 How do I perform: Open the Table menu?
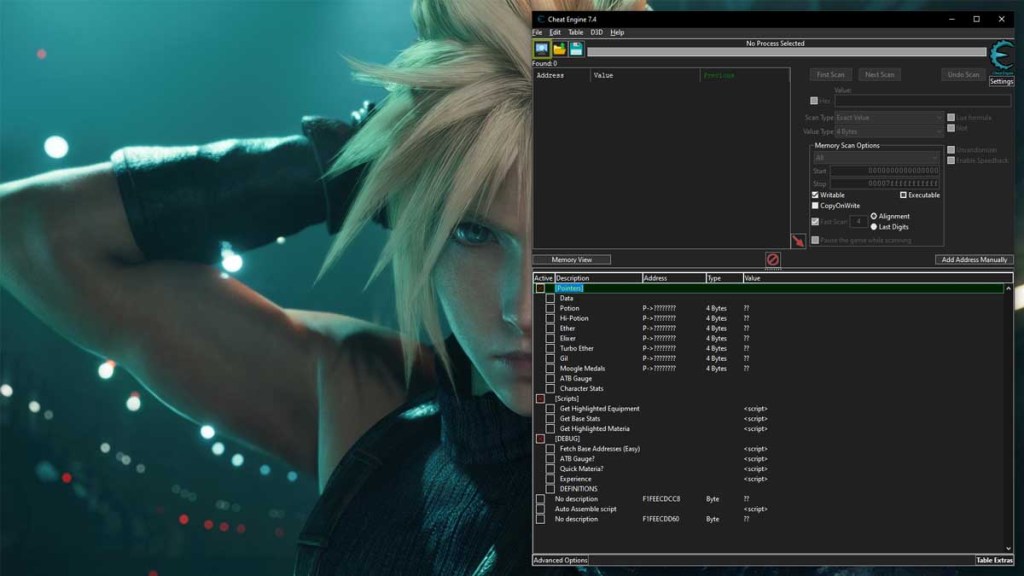[575, 32]
